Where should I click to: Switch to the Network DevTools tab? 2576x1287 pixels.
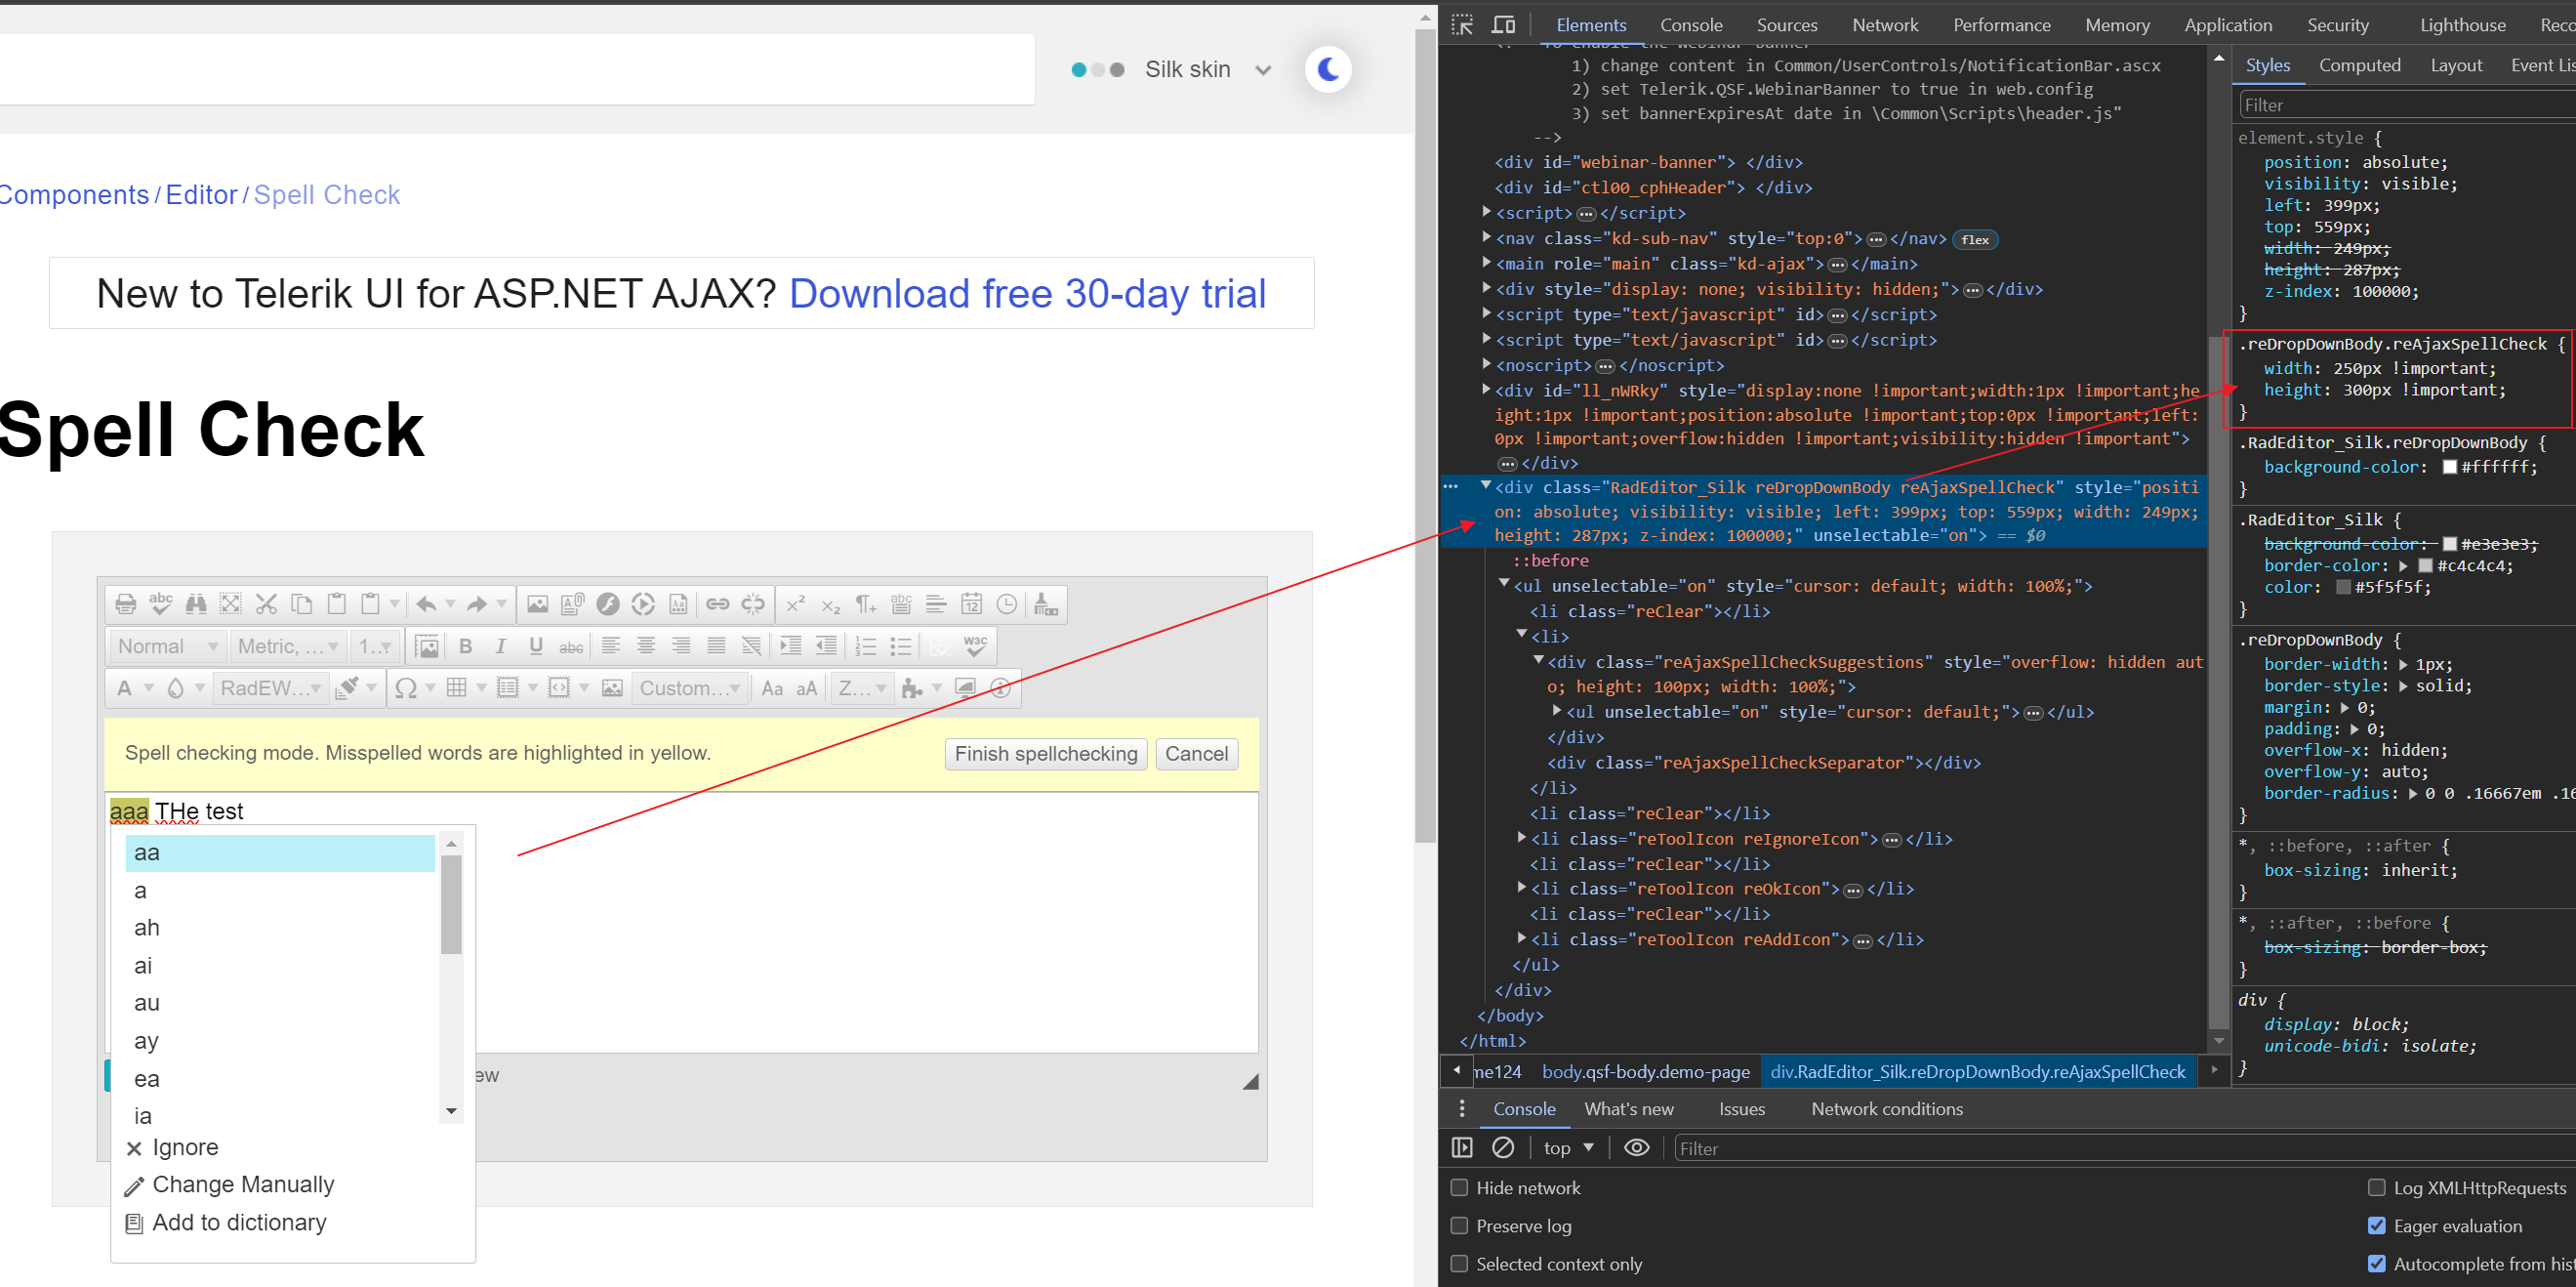pyautogui.click(x=1884, y=25)
